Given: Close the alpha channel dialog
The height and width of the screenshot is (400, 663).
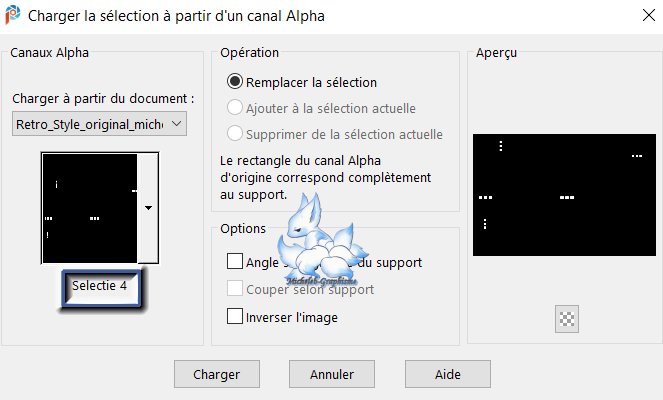Looking at the screenshot, I should (x=639, y=17).
